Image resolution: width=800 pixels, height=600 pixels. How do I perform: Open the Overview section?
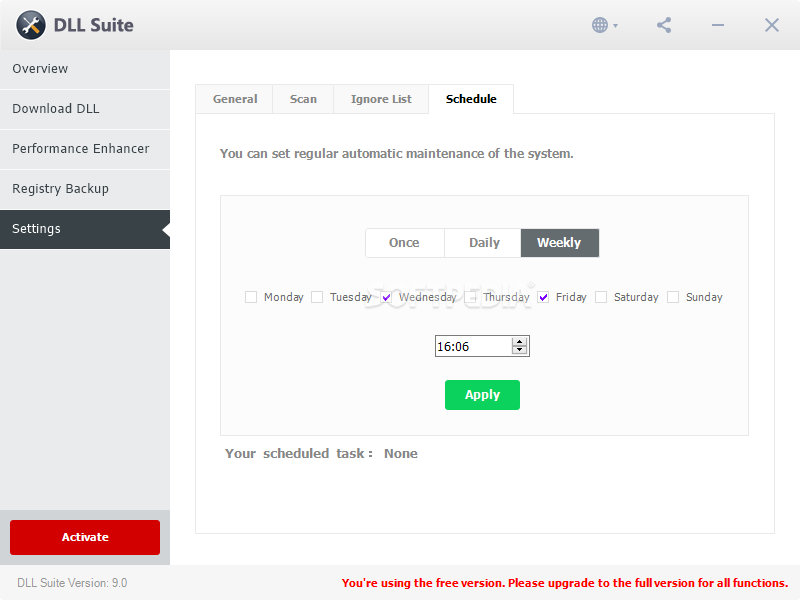[x=85, y=69]
